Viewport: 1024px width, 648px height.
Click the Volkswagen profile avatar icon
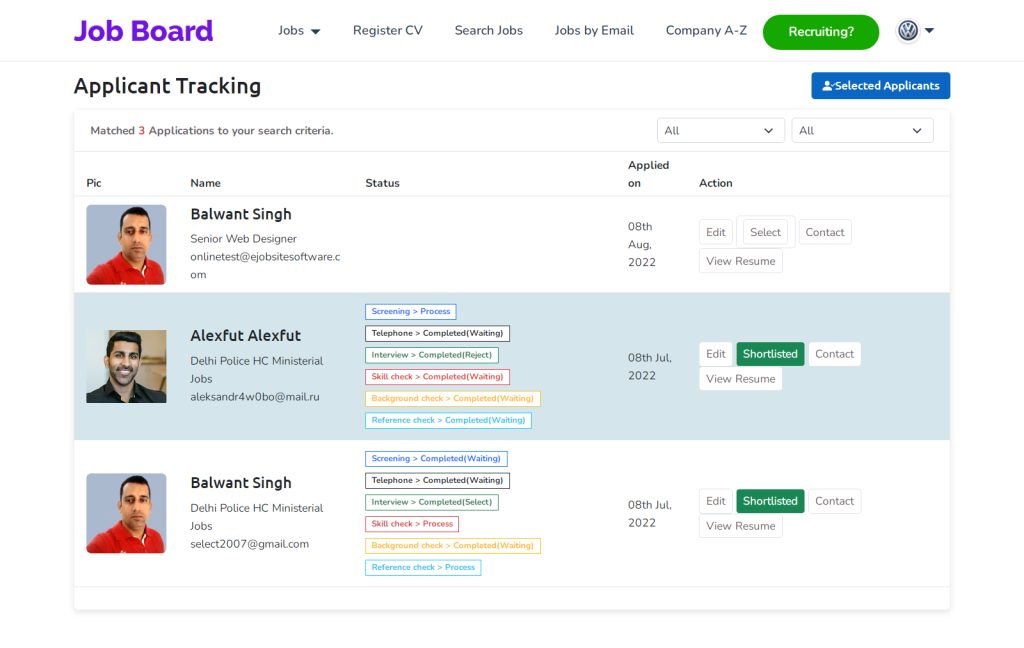[906, 30]
